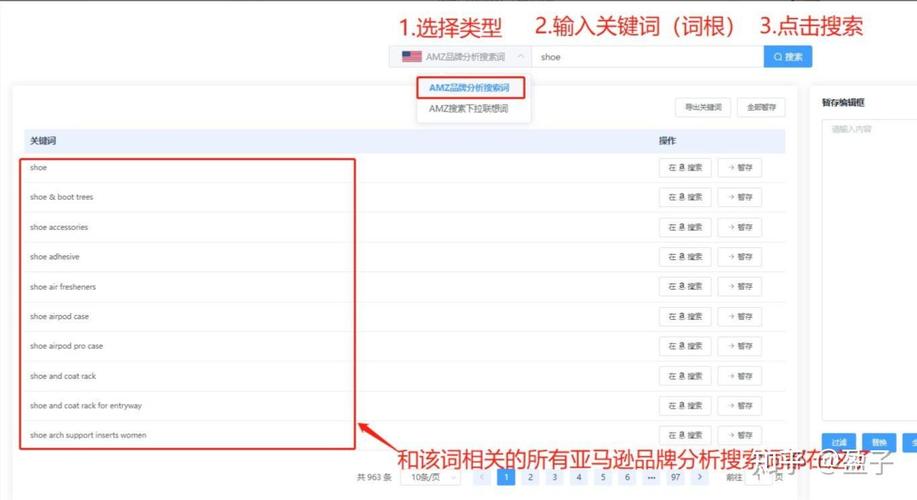This screenshot has height=500, width=917.
Task: Click the keyword input field containing shoe
Action: coord(647,57)
